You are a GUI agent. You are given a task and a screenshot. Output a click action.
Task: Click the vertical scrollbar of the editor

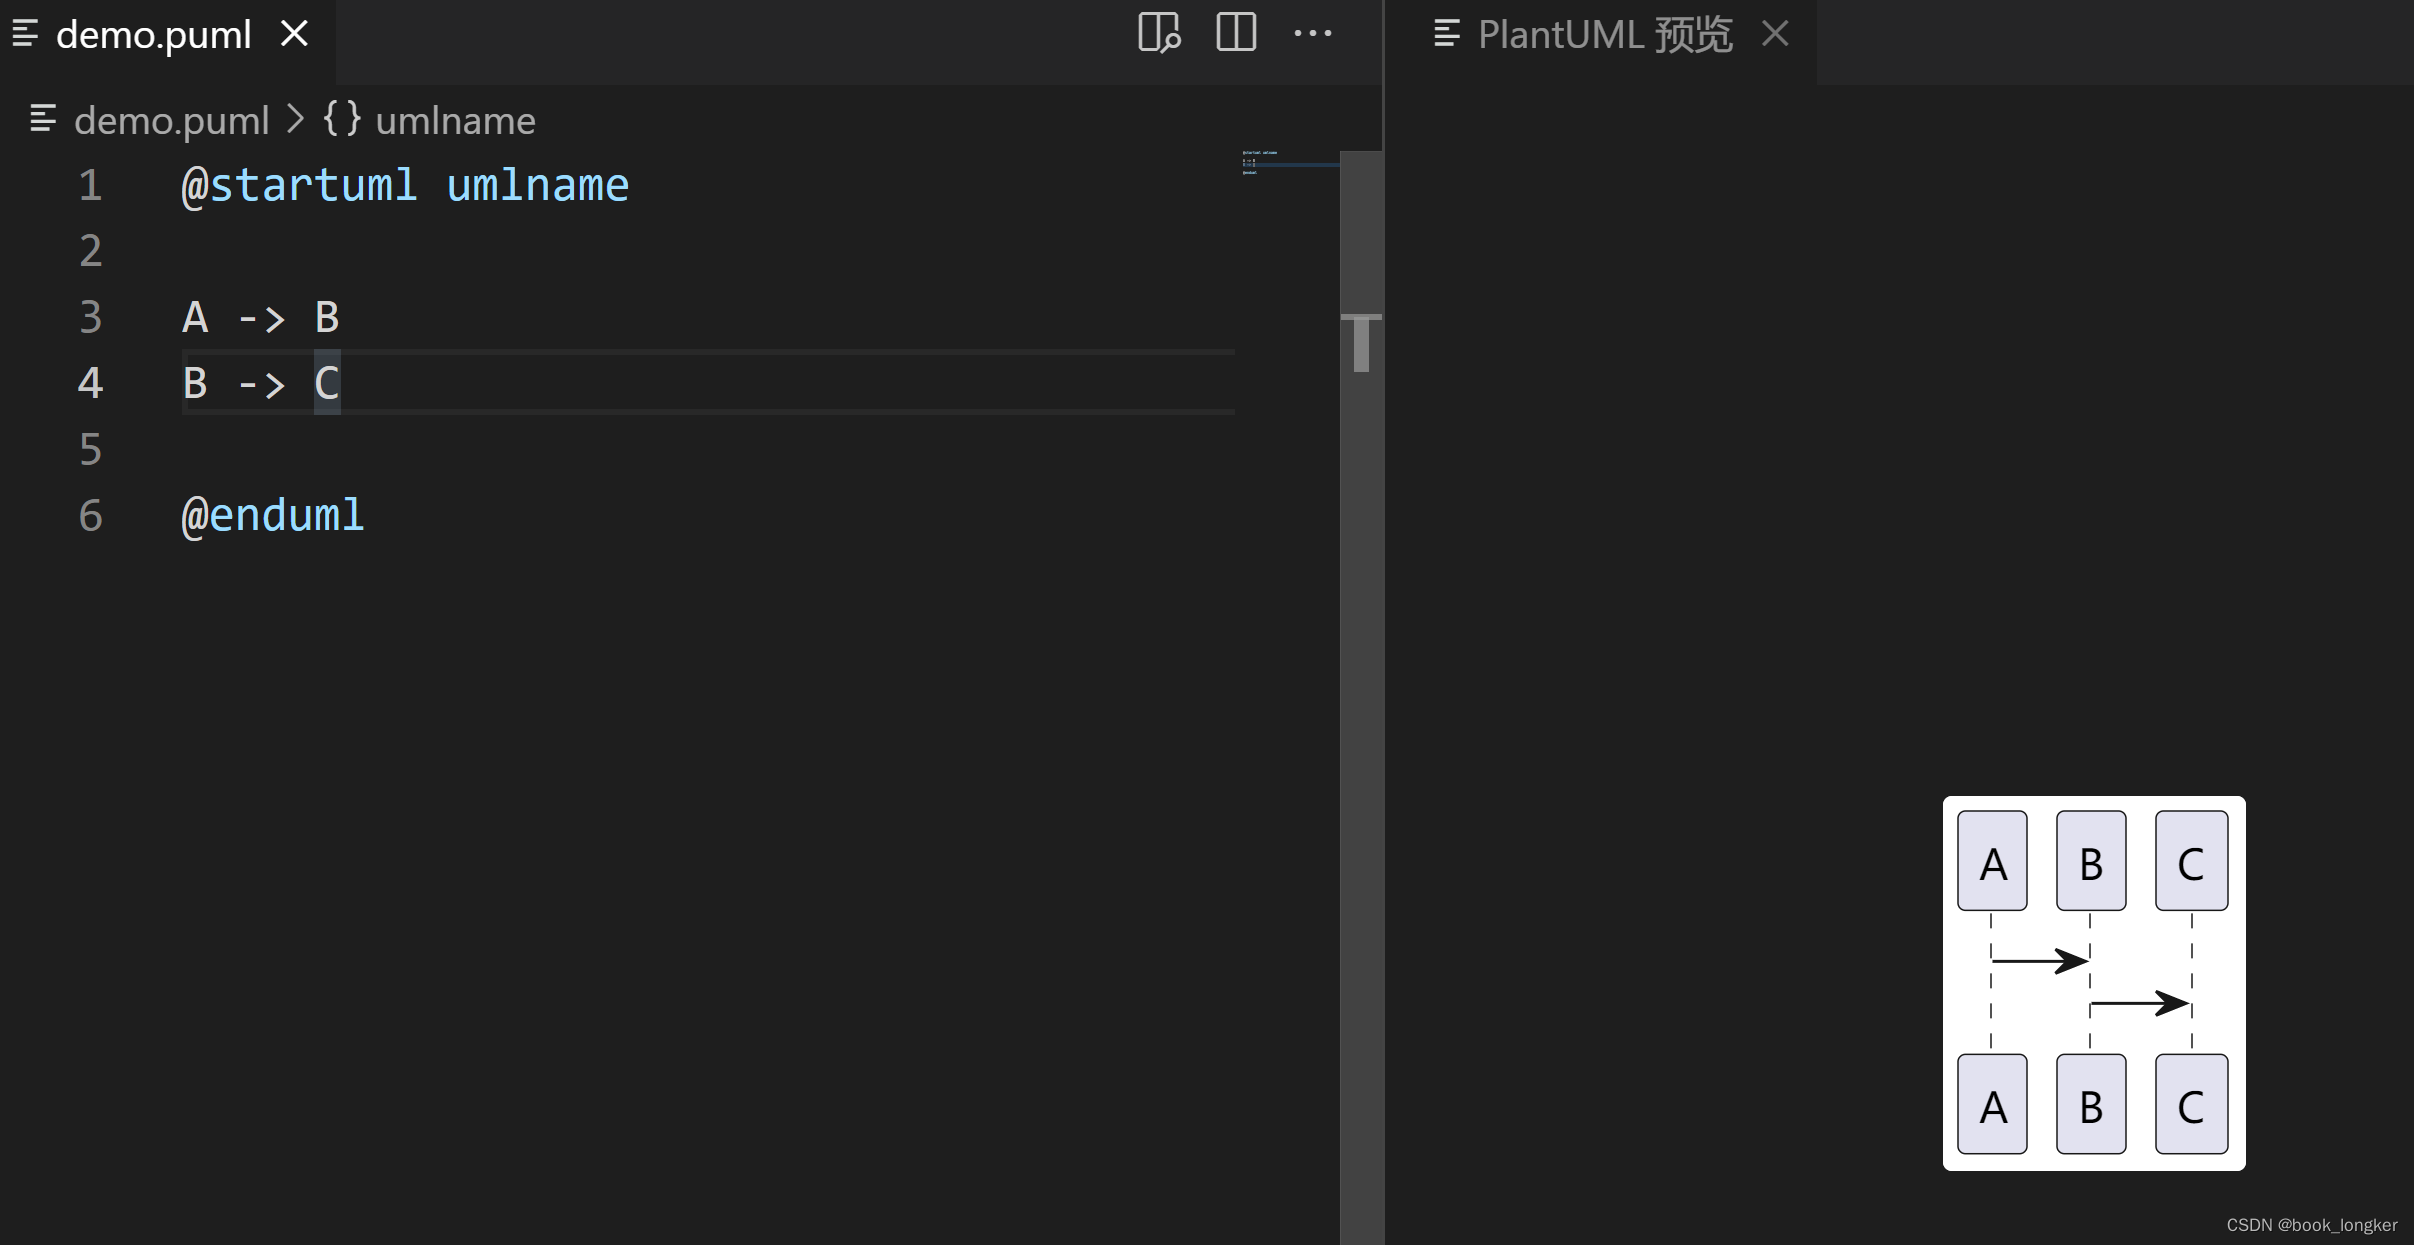(1360, 700)
